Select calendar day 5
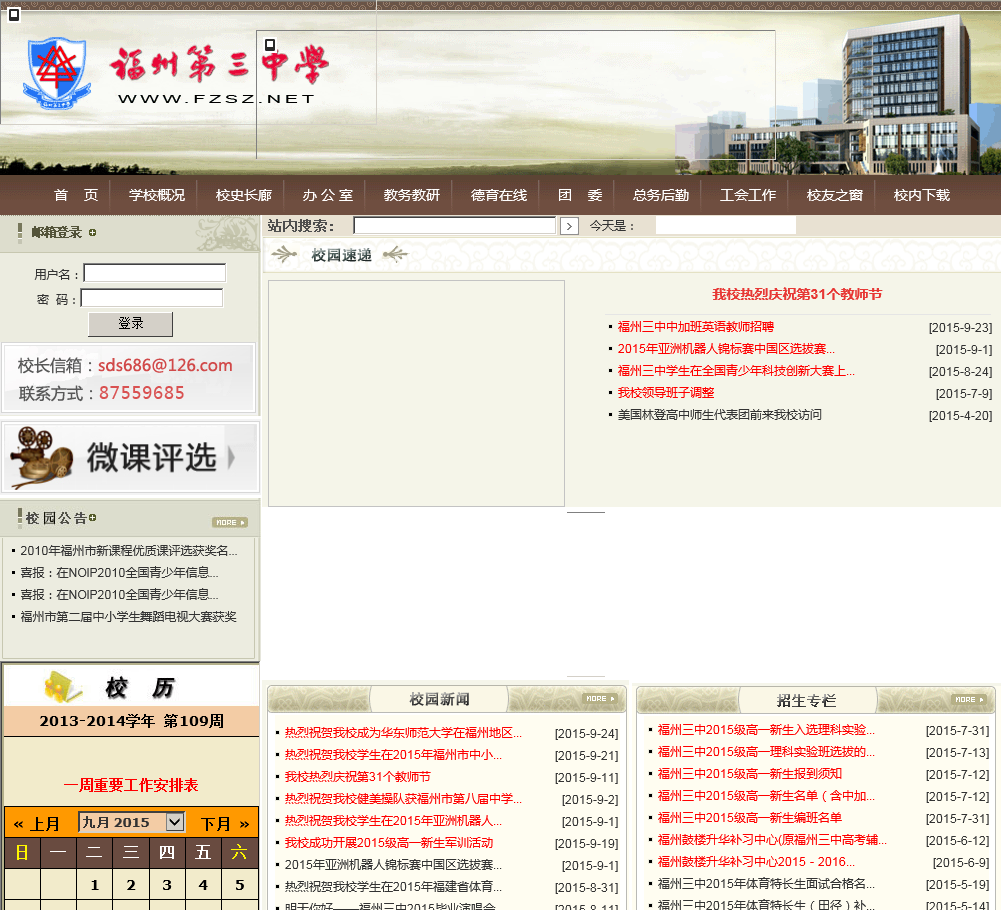1001x910 pixels. (x=239, y=885)
